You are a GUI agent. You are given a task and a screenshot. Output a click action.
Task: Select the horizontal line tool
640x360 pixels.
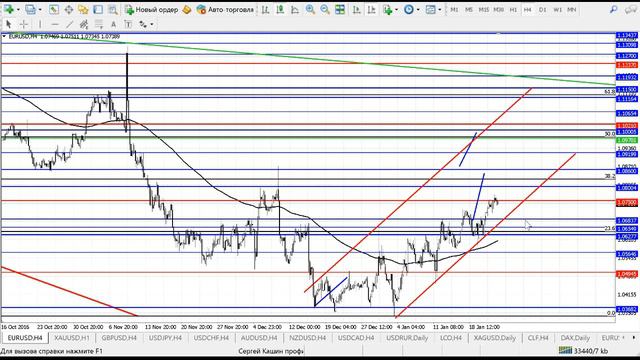coord(55,24)
